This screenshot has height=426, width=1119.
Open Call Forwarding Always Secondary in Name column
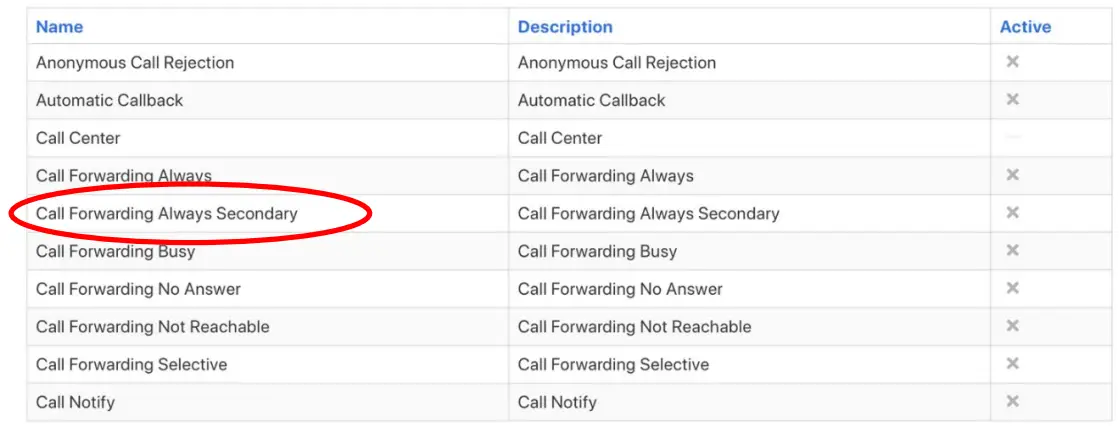[x=167, y=213]
